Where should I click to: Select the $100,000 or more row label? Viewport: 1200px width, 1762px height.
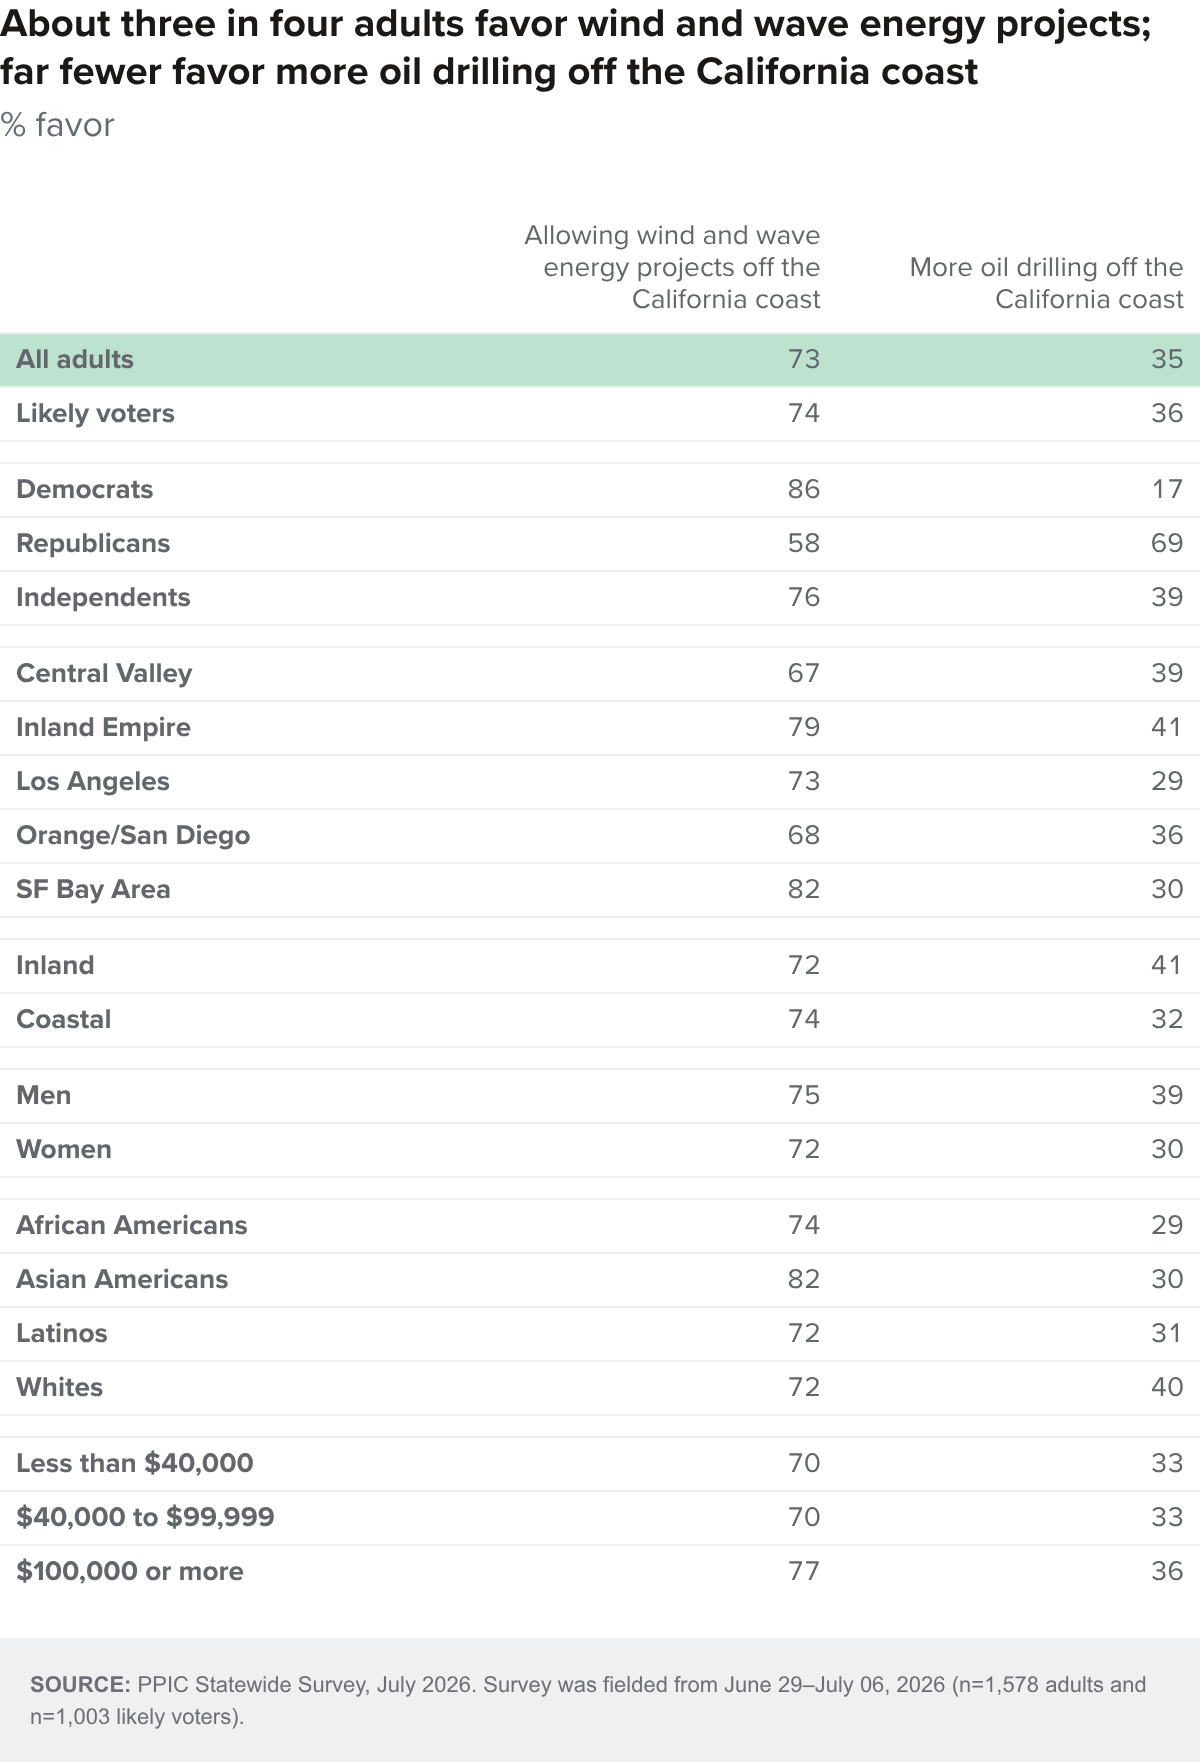pos(130,1571)
